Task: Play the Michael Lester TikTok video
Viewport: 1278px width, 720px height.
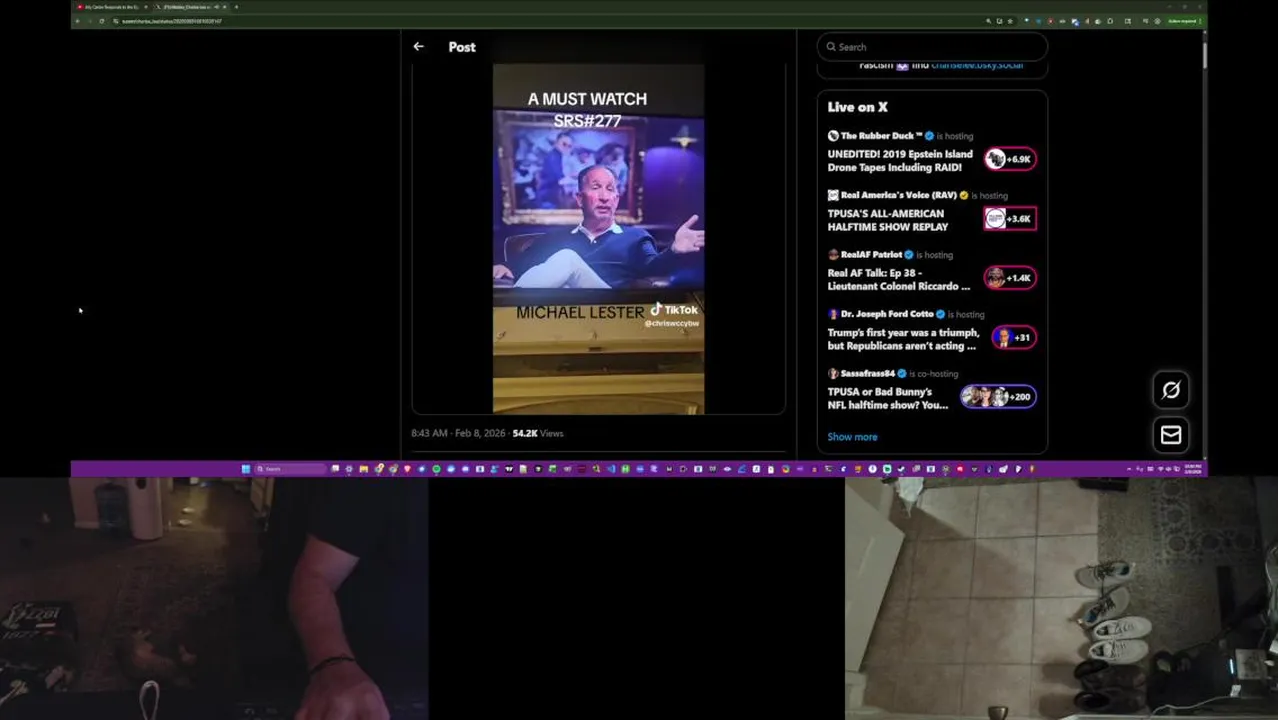Action: (598, 239)
